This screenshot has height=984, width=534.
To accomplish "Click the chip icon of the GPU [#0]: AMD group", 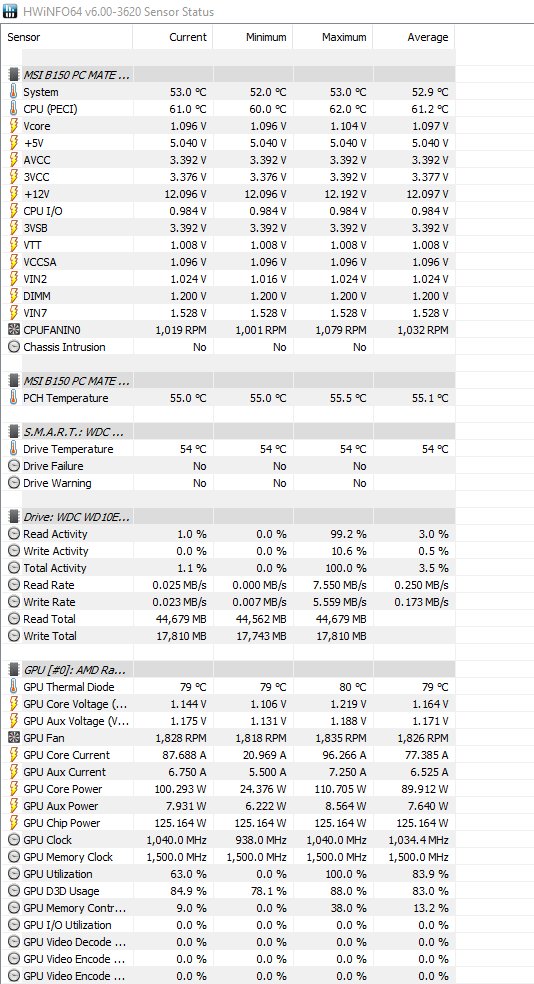I will (x=14, y=670).
